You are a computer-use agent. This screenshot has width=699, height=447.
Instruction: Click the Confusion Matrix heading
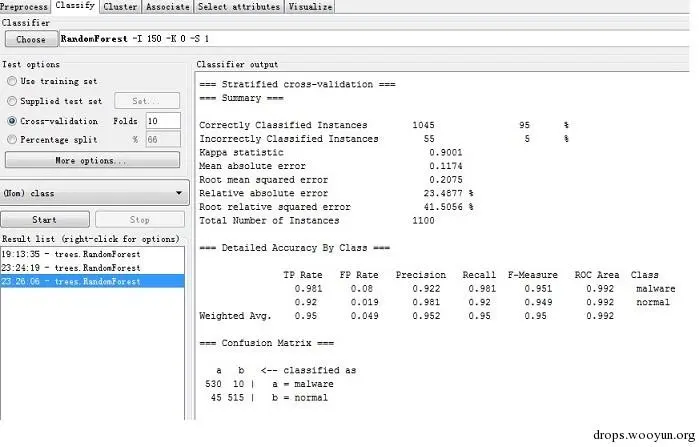pyautogui.click(x=267, y=343)
